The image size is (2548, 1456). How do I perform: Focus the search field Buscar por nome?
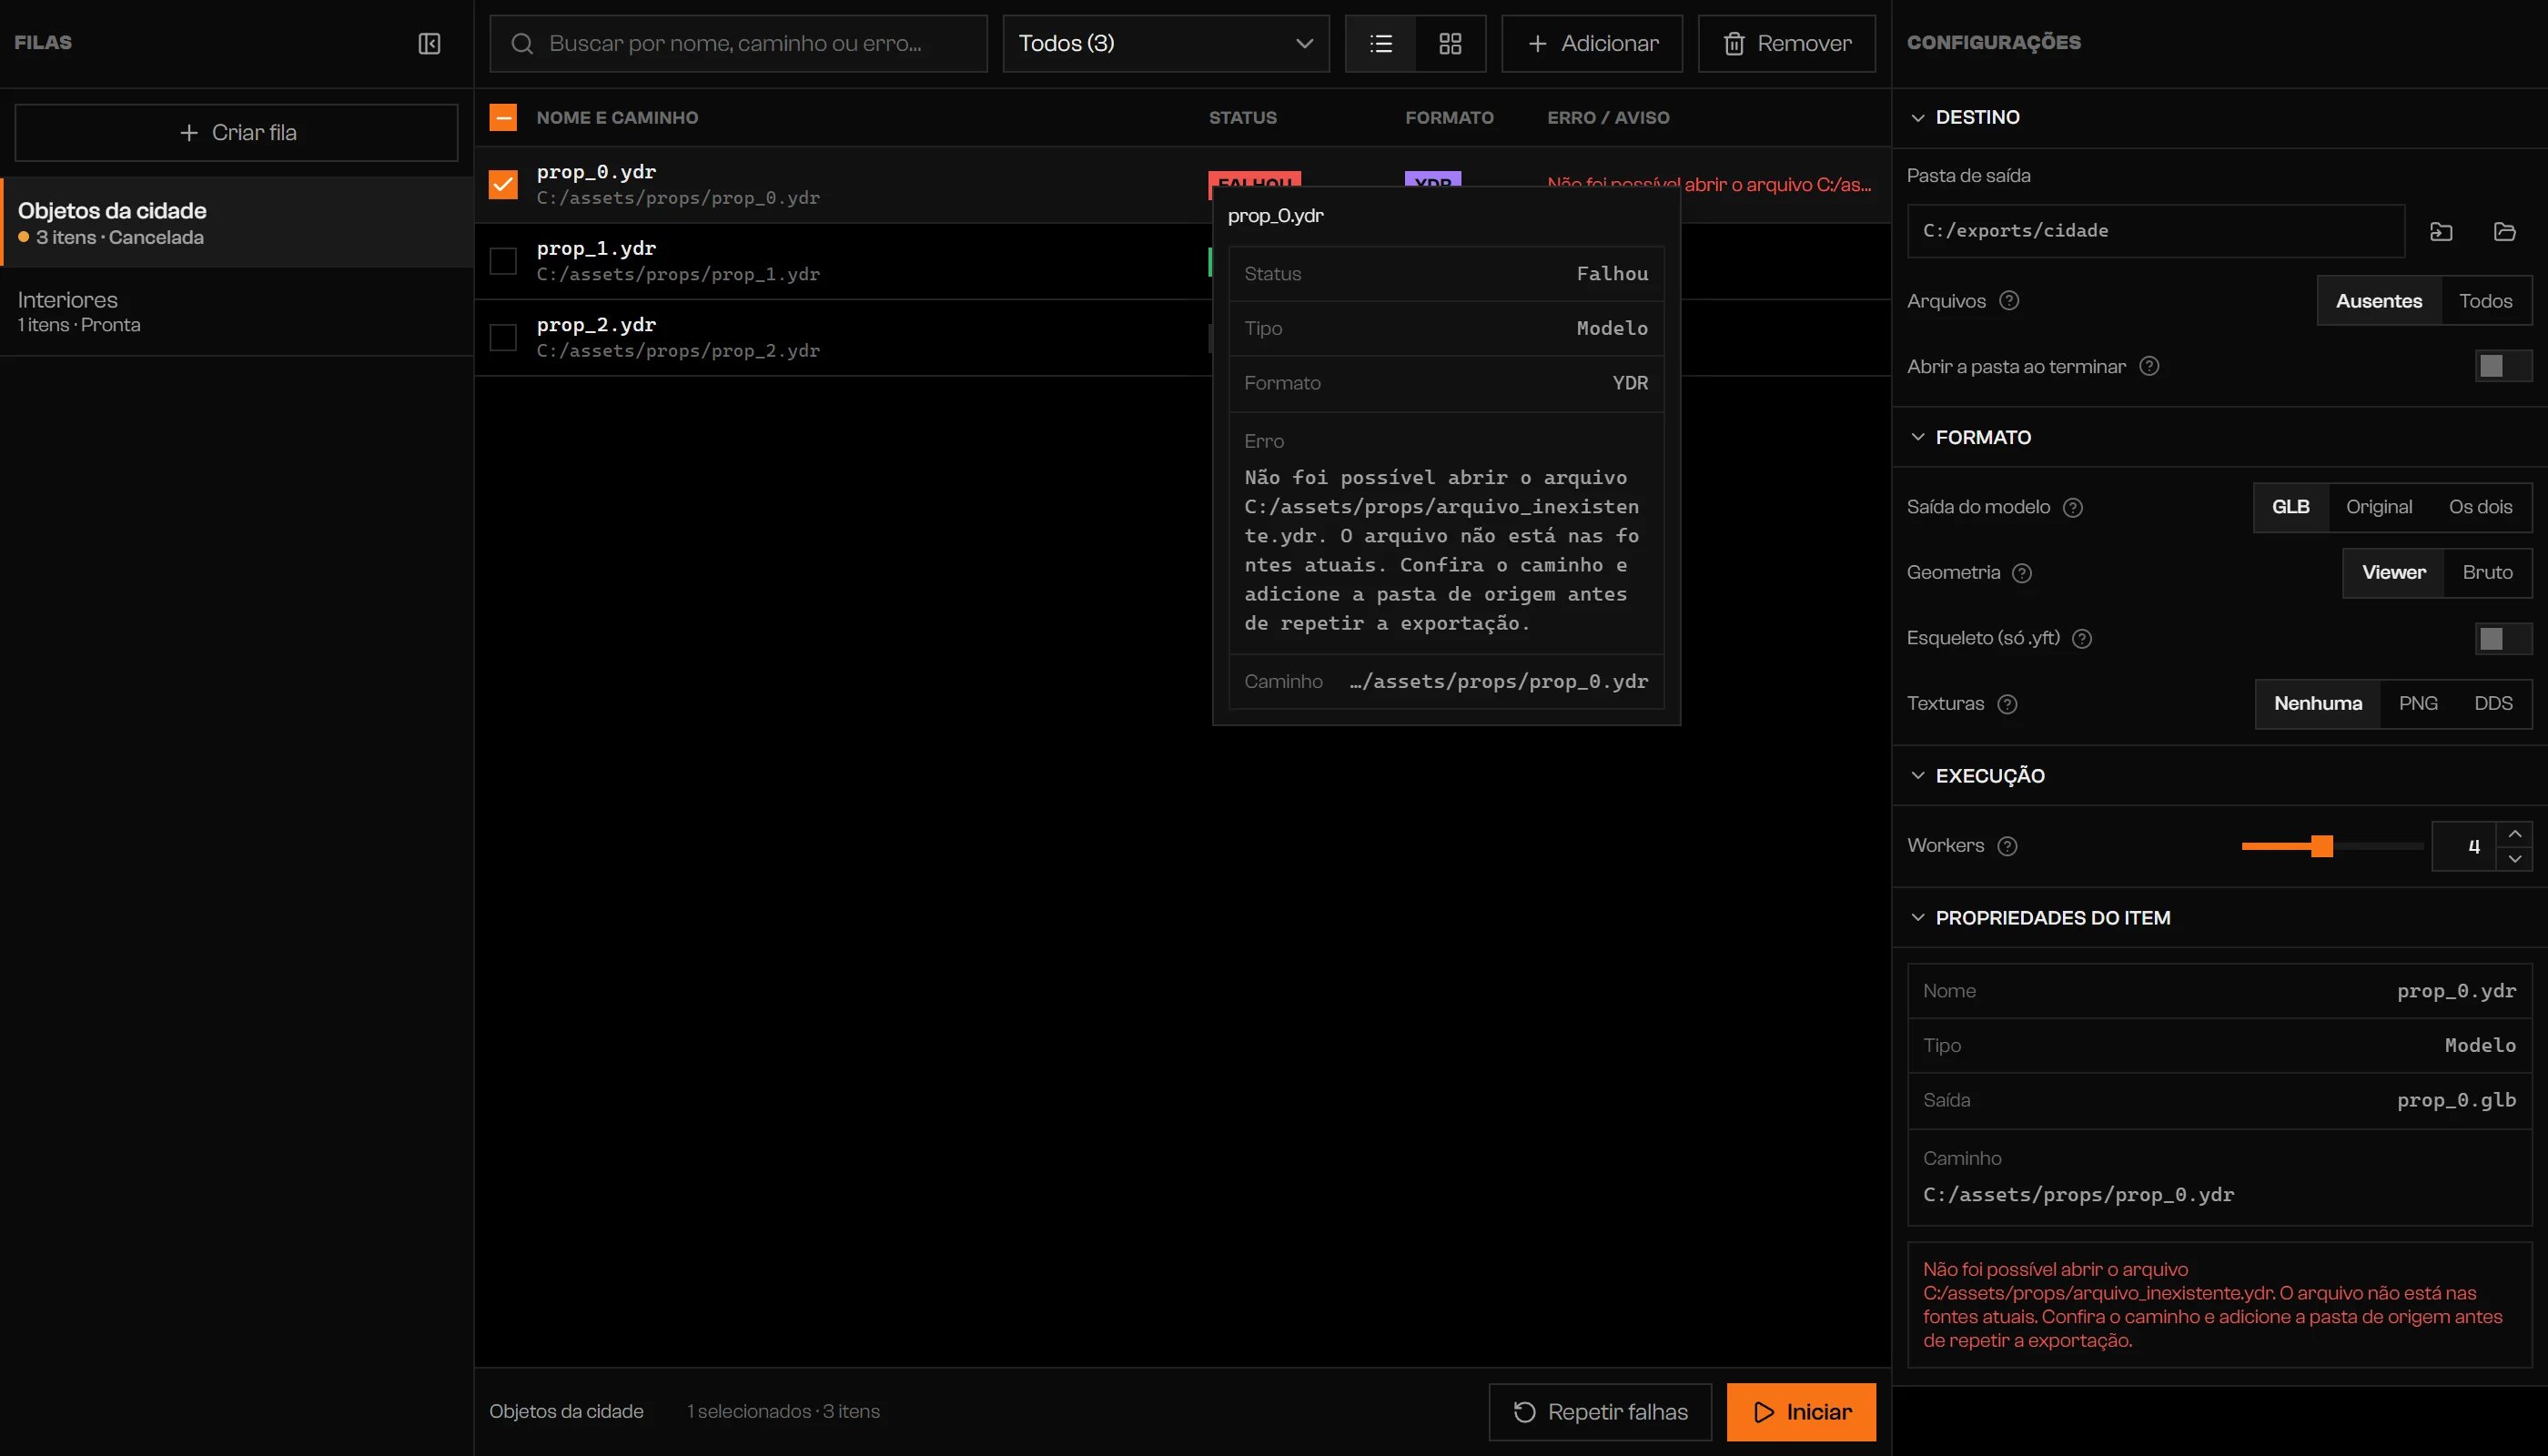tap(738, 43)
